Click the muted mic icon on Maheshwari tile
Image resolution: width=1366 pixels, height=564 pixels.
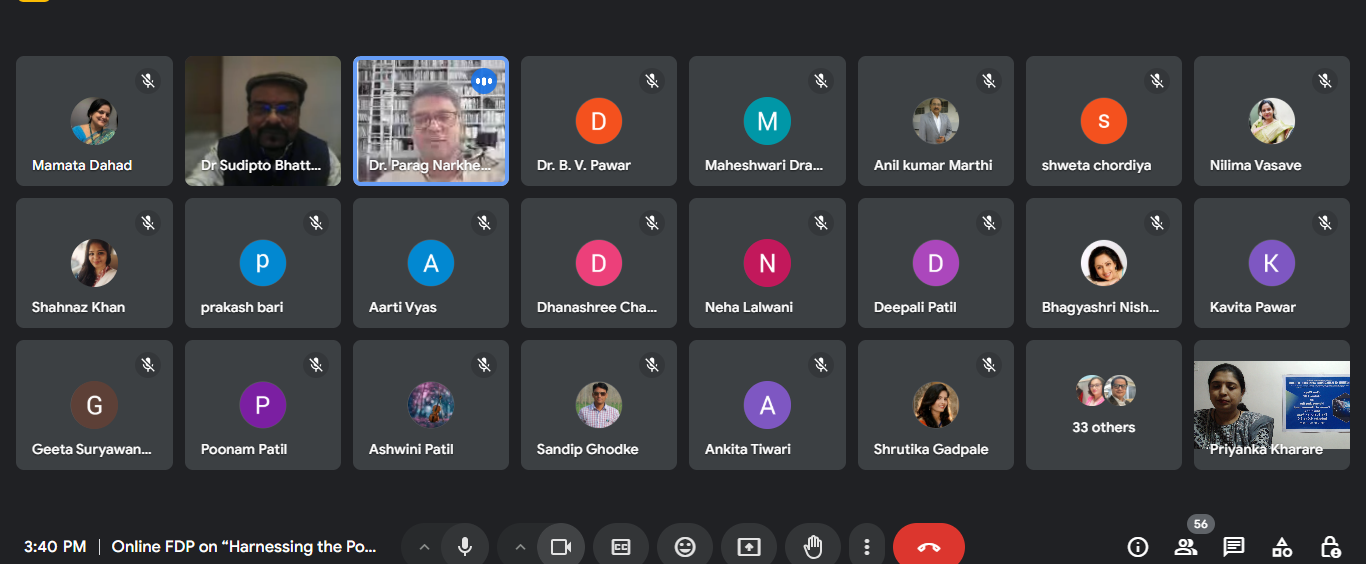click(x=821, y=81)
